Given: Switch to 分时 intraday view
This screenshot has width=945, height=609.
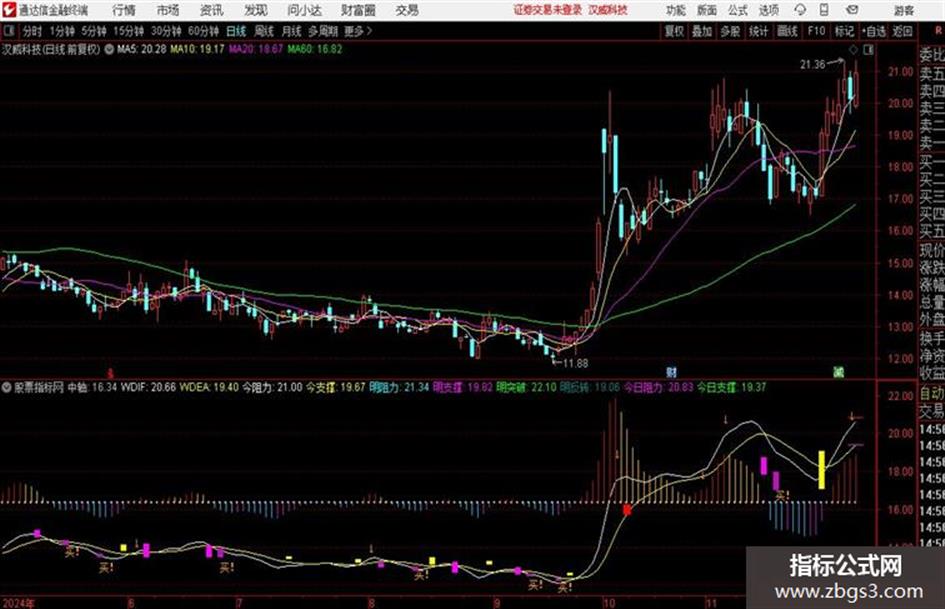Looking at the screenshot, I should coord(32,31).
